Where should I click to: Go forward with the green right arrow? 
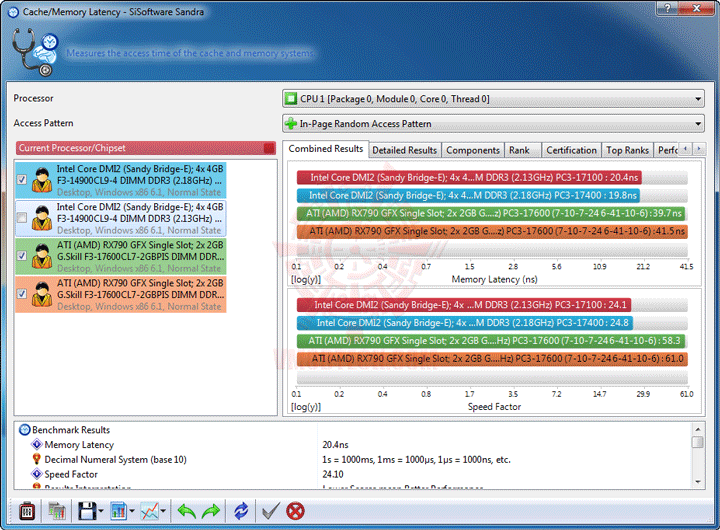coord(211,511)
